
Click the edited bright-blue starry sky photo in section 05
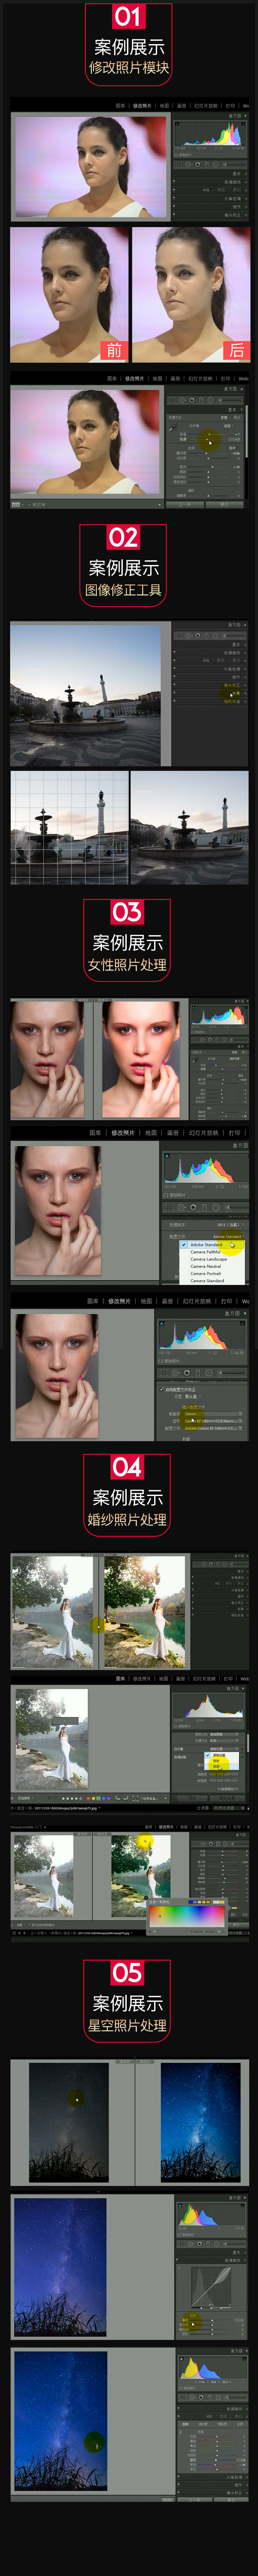pos(201,2122)
